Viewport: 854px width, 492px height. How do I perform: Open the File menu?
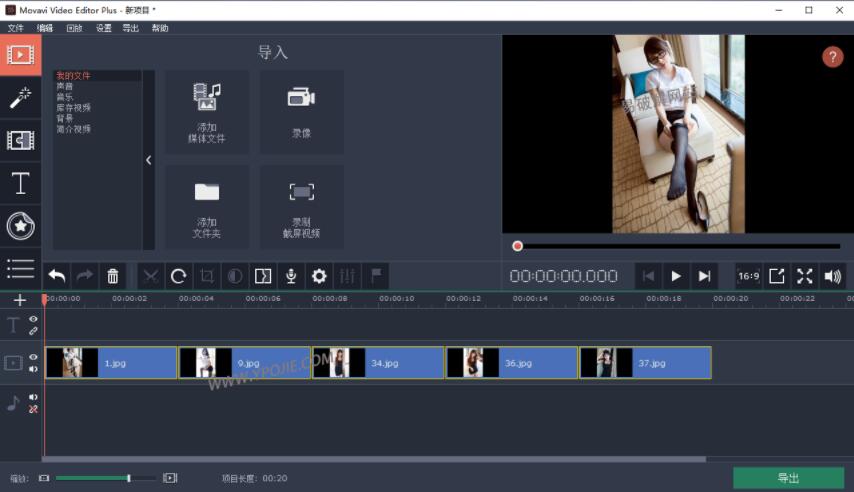point(15,28)
